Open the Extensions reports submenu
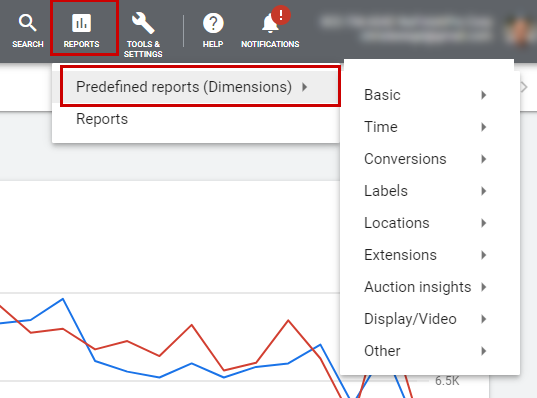The image size is (537, 398). point(430,255)
